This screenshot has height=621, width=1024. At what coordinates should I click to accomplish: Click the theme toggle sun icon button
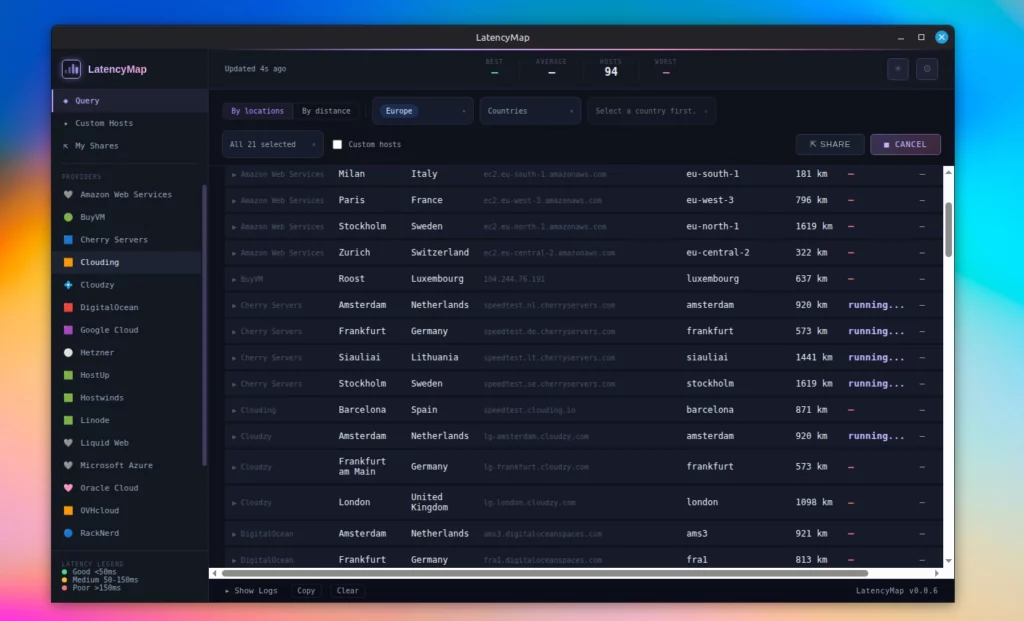897,69
